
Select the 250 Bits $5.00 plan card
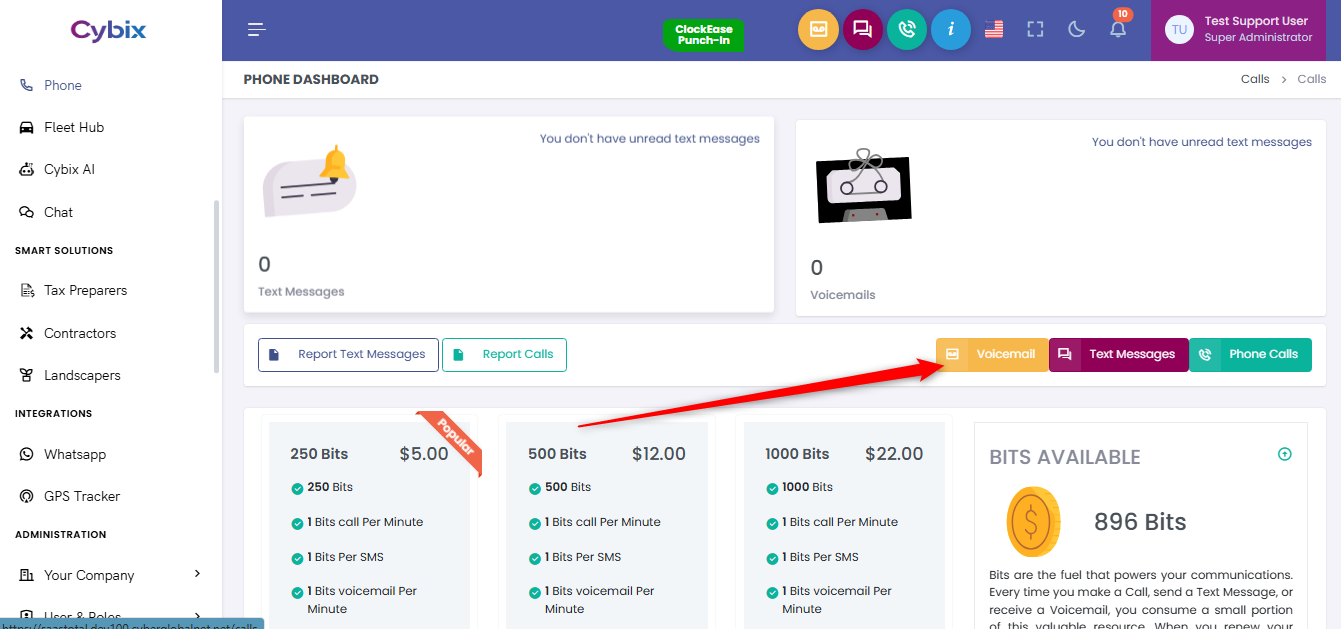coord(369,525)
